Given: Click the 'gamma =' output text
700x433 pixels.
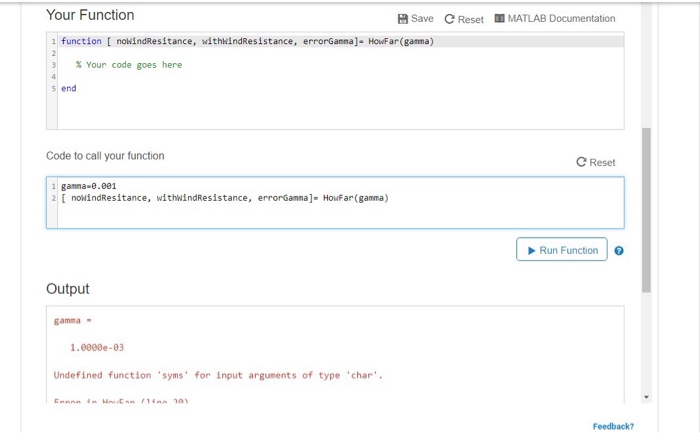Looking at the screenshot, I should 72,321.
